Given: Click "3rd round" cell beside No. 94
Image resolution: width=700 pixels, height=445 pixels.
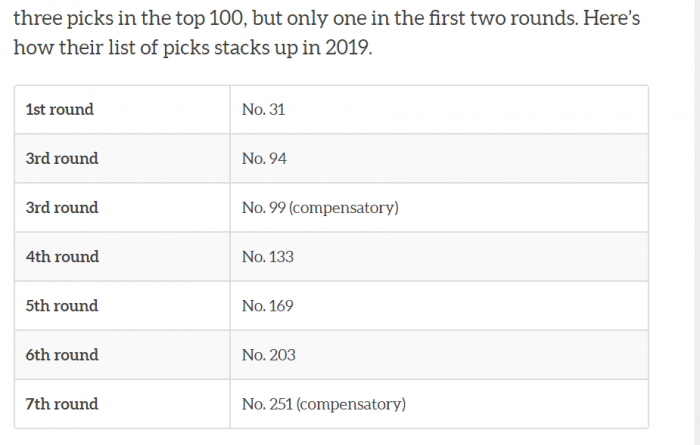Looking at the screenshot, I should coord(62,158).
